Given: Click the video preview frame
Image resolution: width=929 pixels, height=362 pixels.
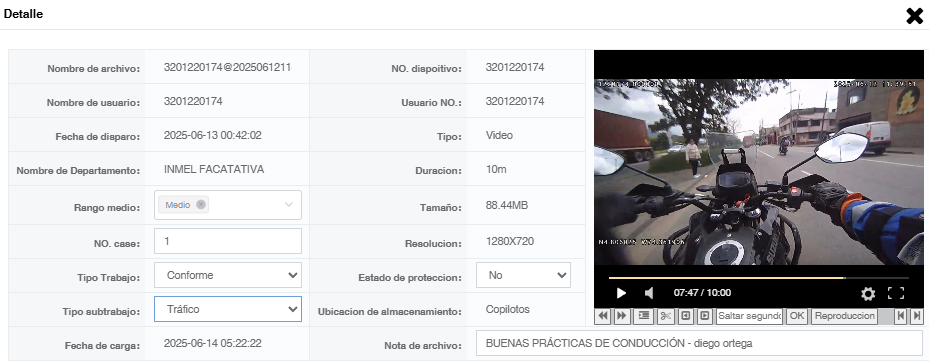Looking at the screenshot, I should coord(758,172).
